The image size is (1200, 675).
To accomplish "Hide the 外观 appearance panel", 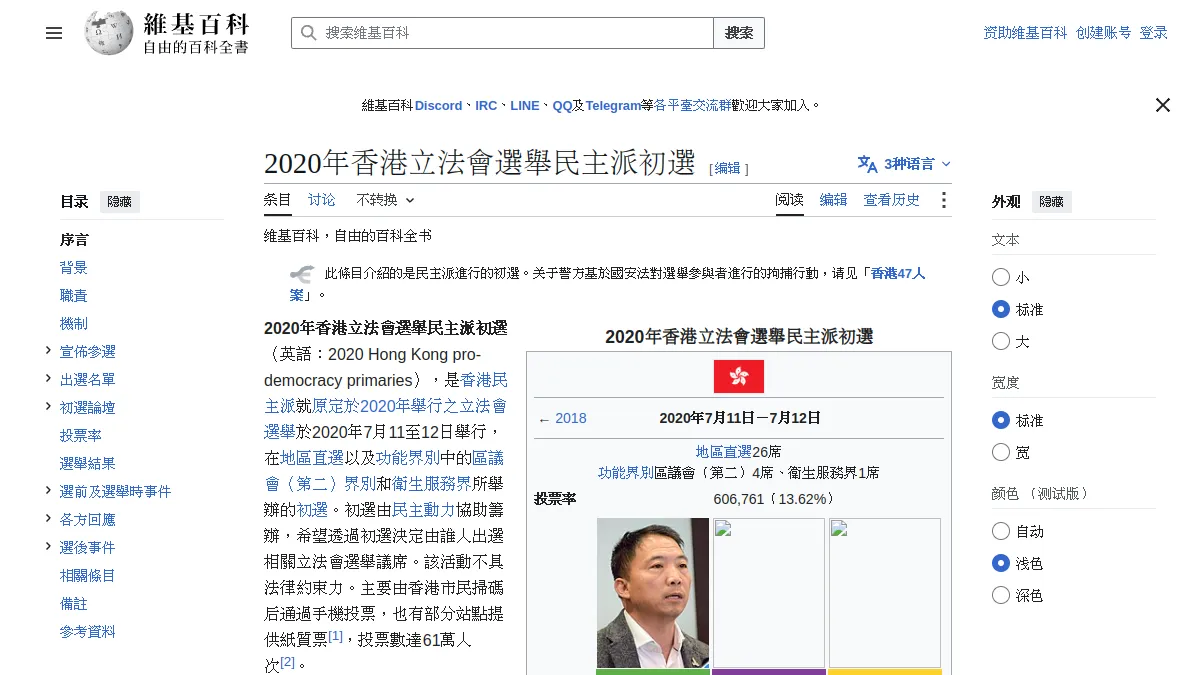I will click(x=1051, y=202).
